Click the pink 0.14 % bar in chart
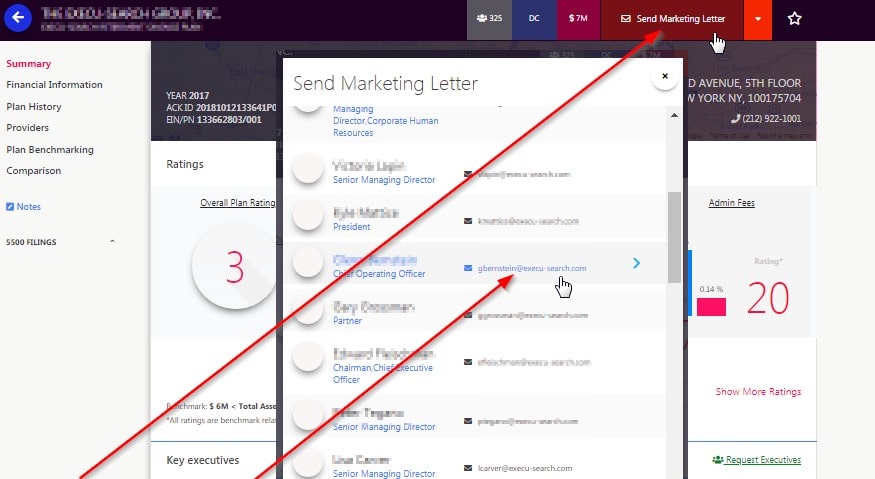Screen dimensions: 875x479 click(711, 306)
